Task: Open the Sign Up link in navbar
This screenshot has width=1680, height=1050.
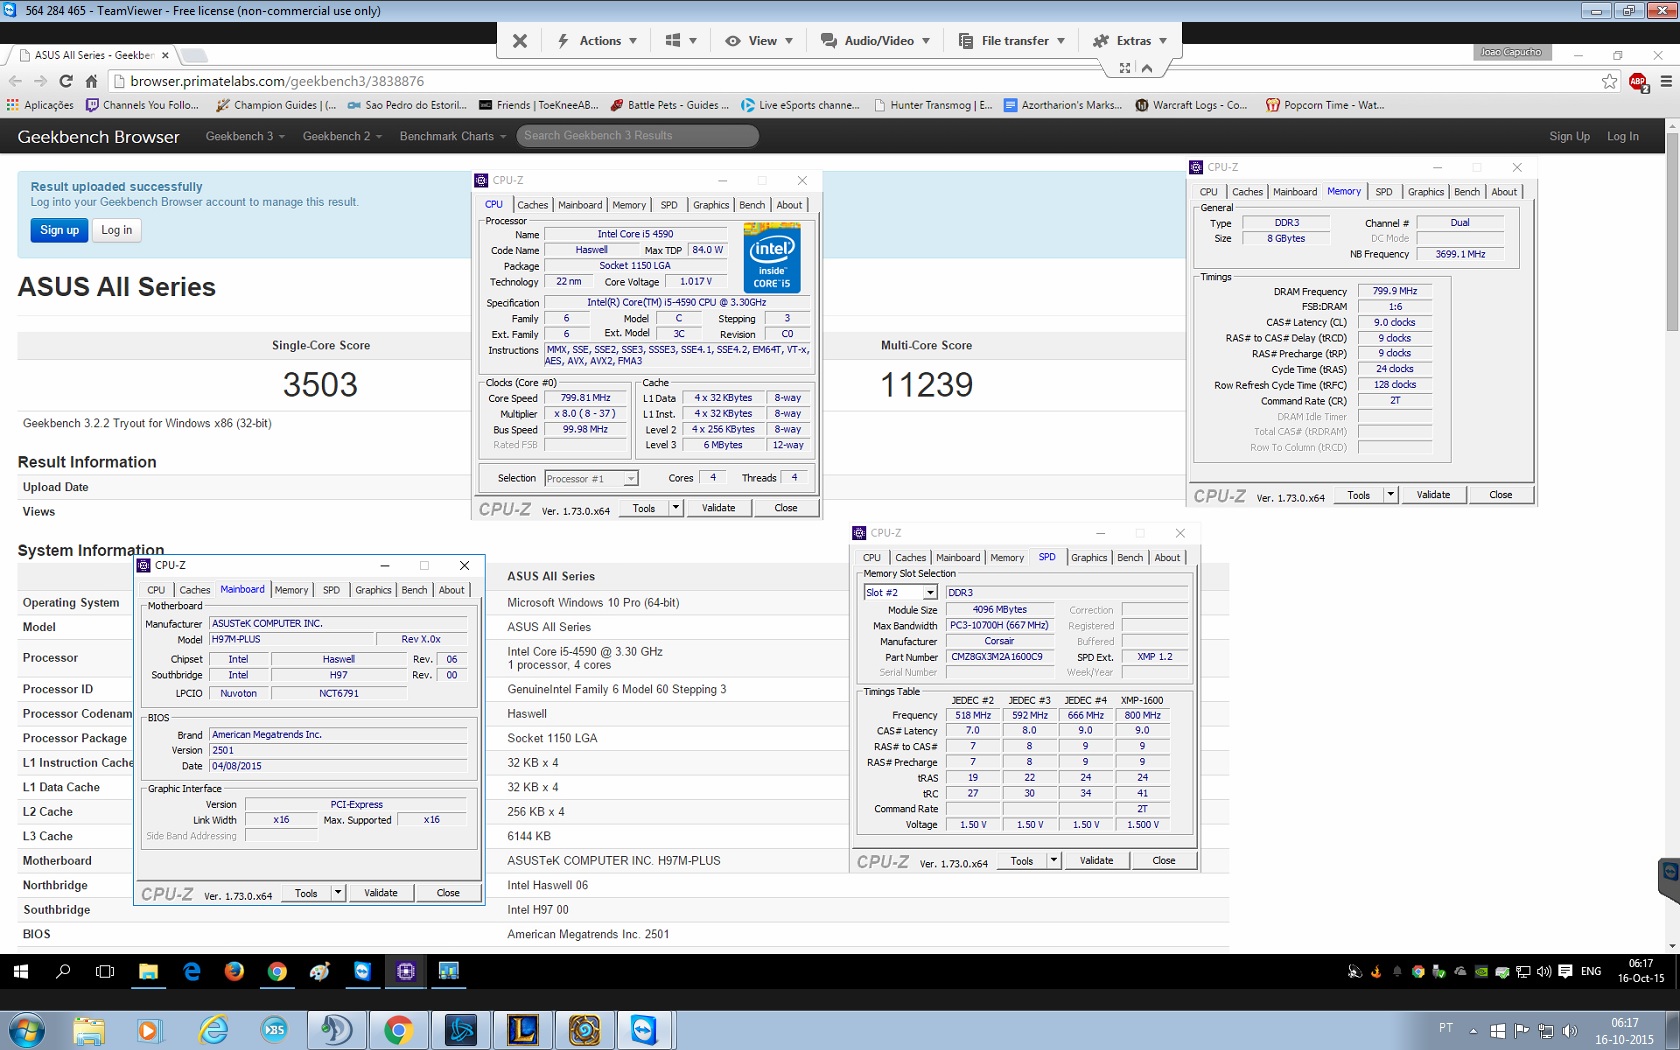Action: point(1569,136)
